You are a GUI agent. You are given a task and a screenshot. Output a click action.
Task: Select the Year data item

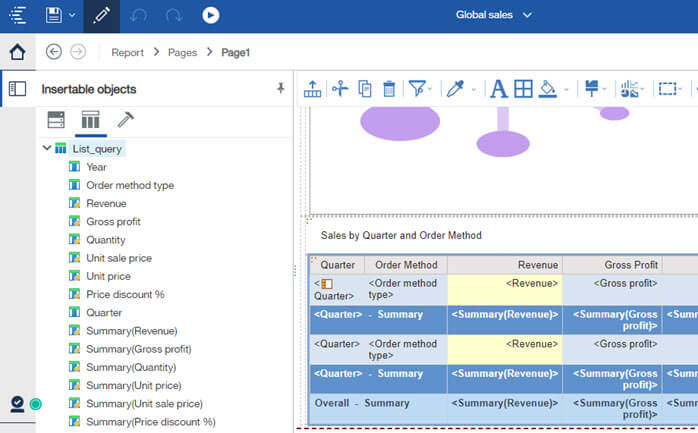coord(97,167)
